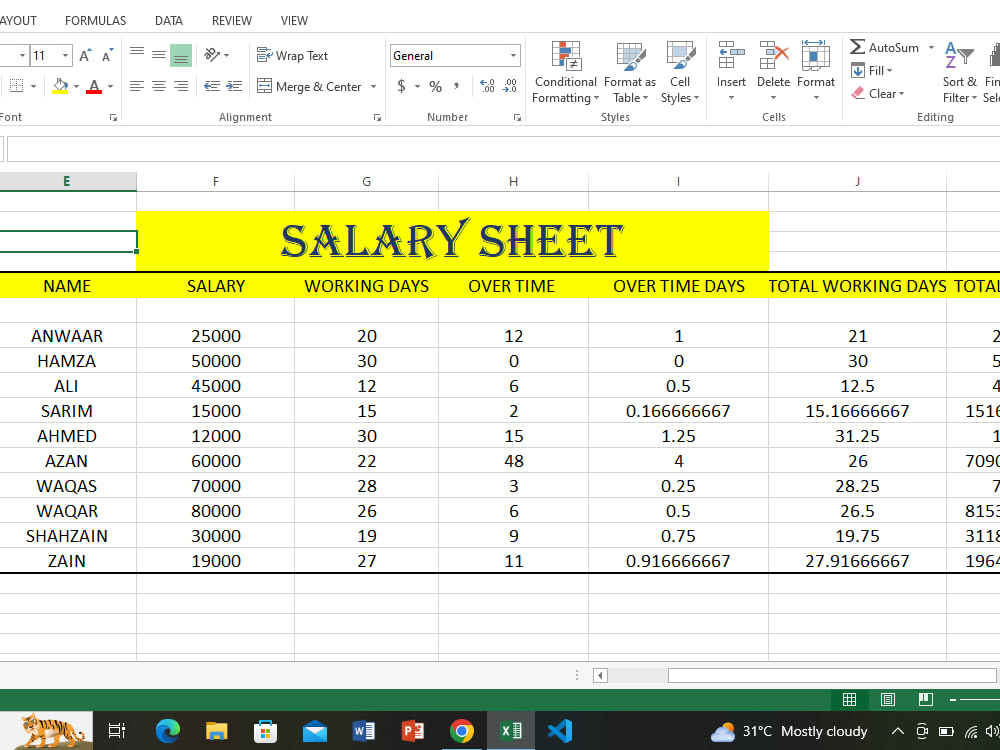
Task: Click the zoom out minus button
Action: 953,700
